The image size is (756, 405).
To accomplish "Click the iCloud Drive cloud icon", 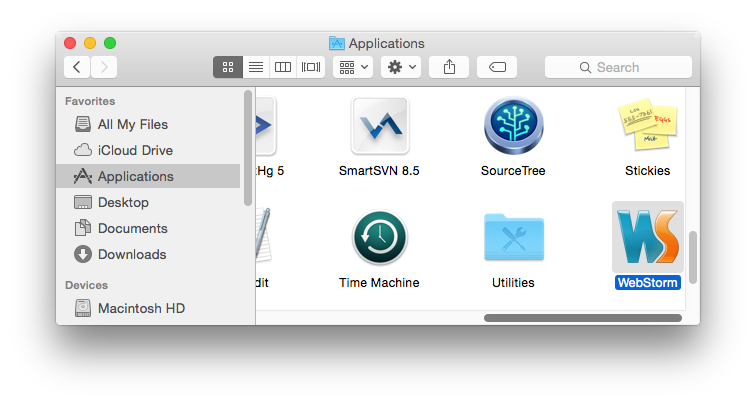I will coord(83,150).
